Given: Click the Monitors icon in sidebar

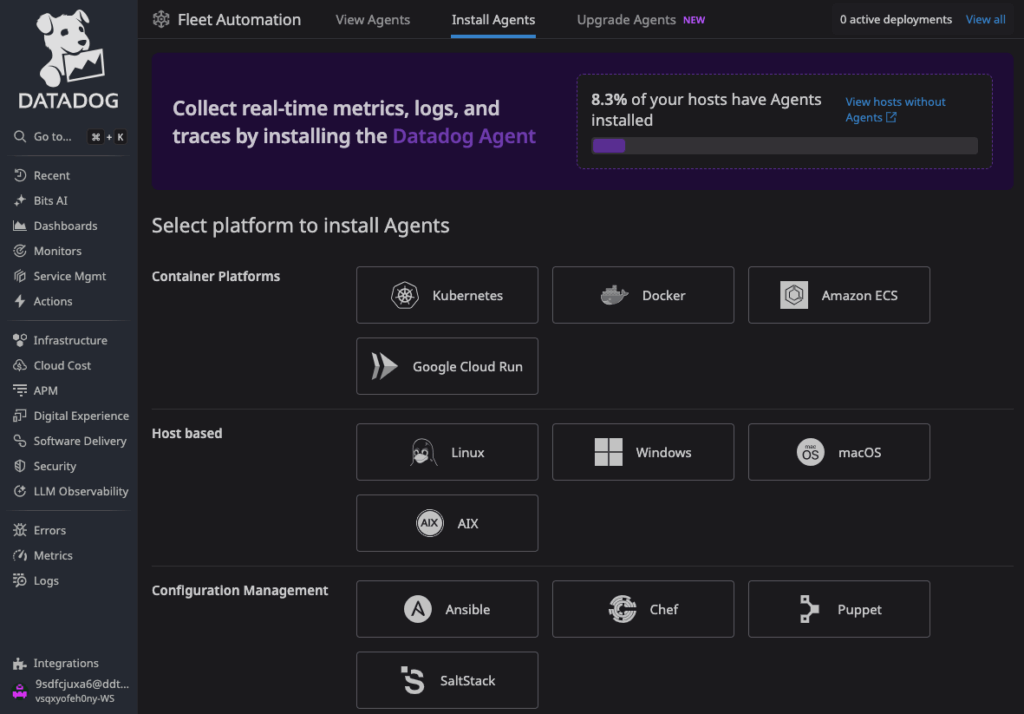Looking at the screenshot, I should [x=20, y=251].
